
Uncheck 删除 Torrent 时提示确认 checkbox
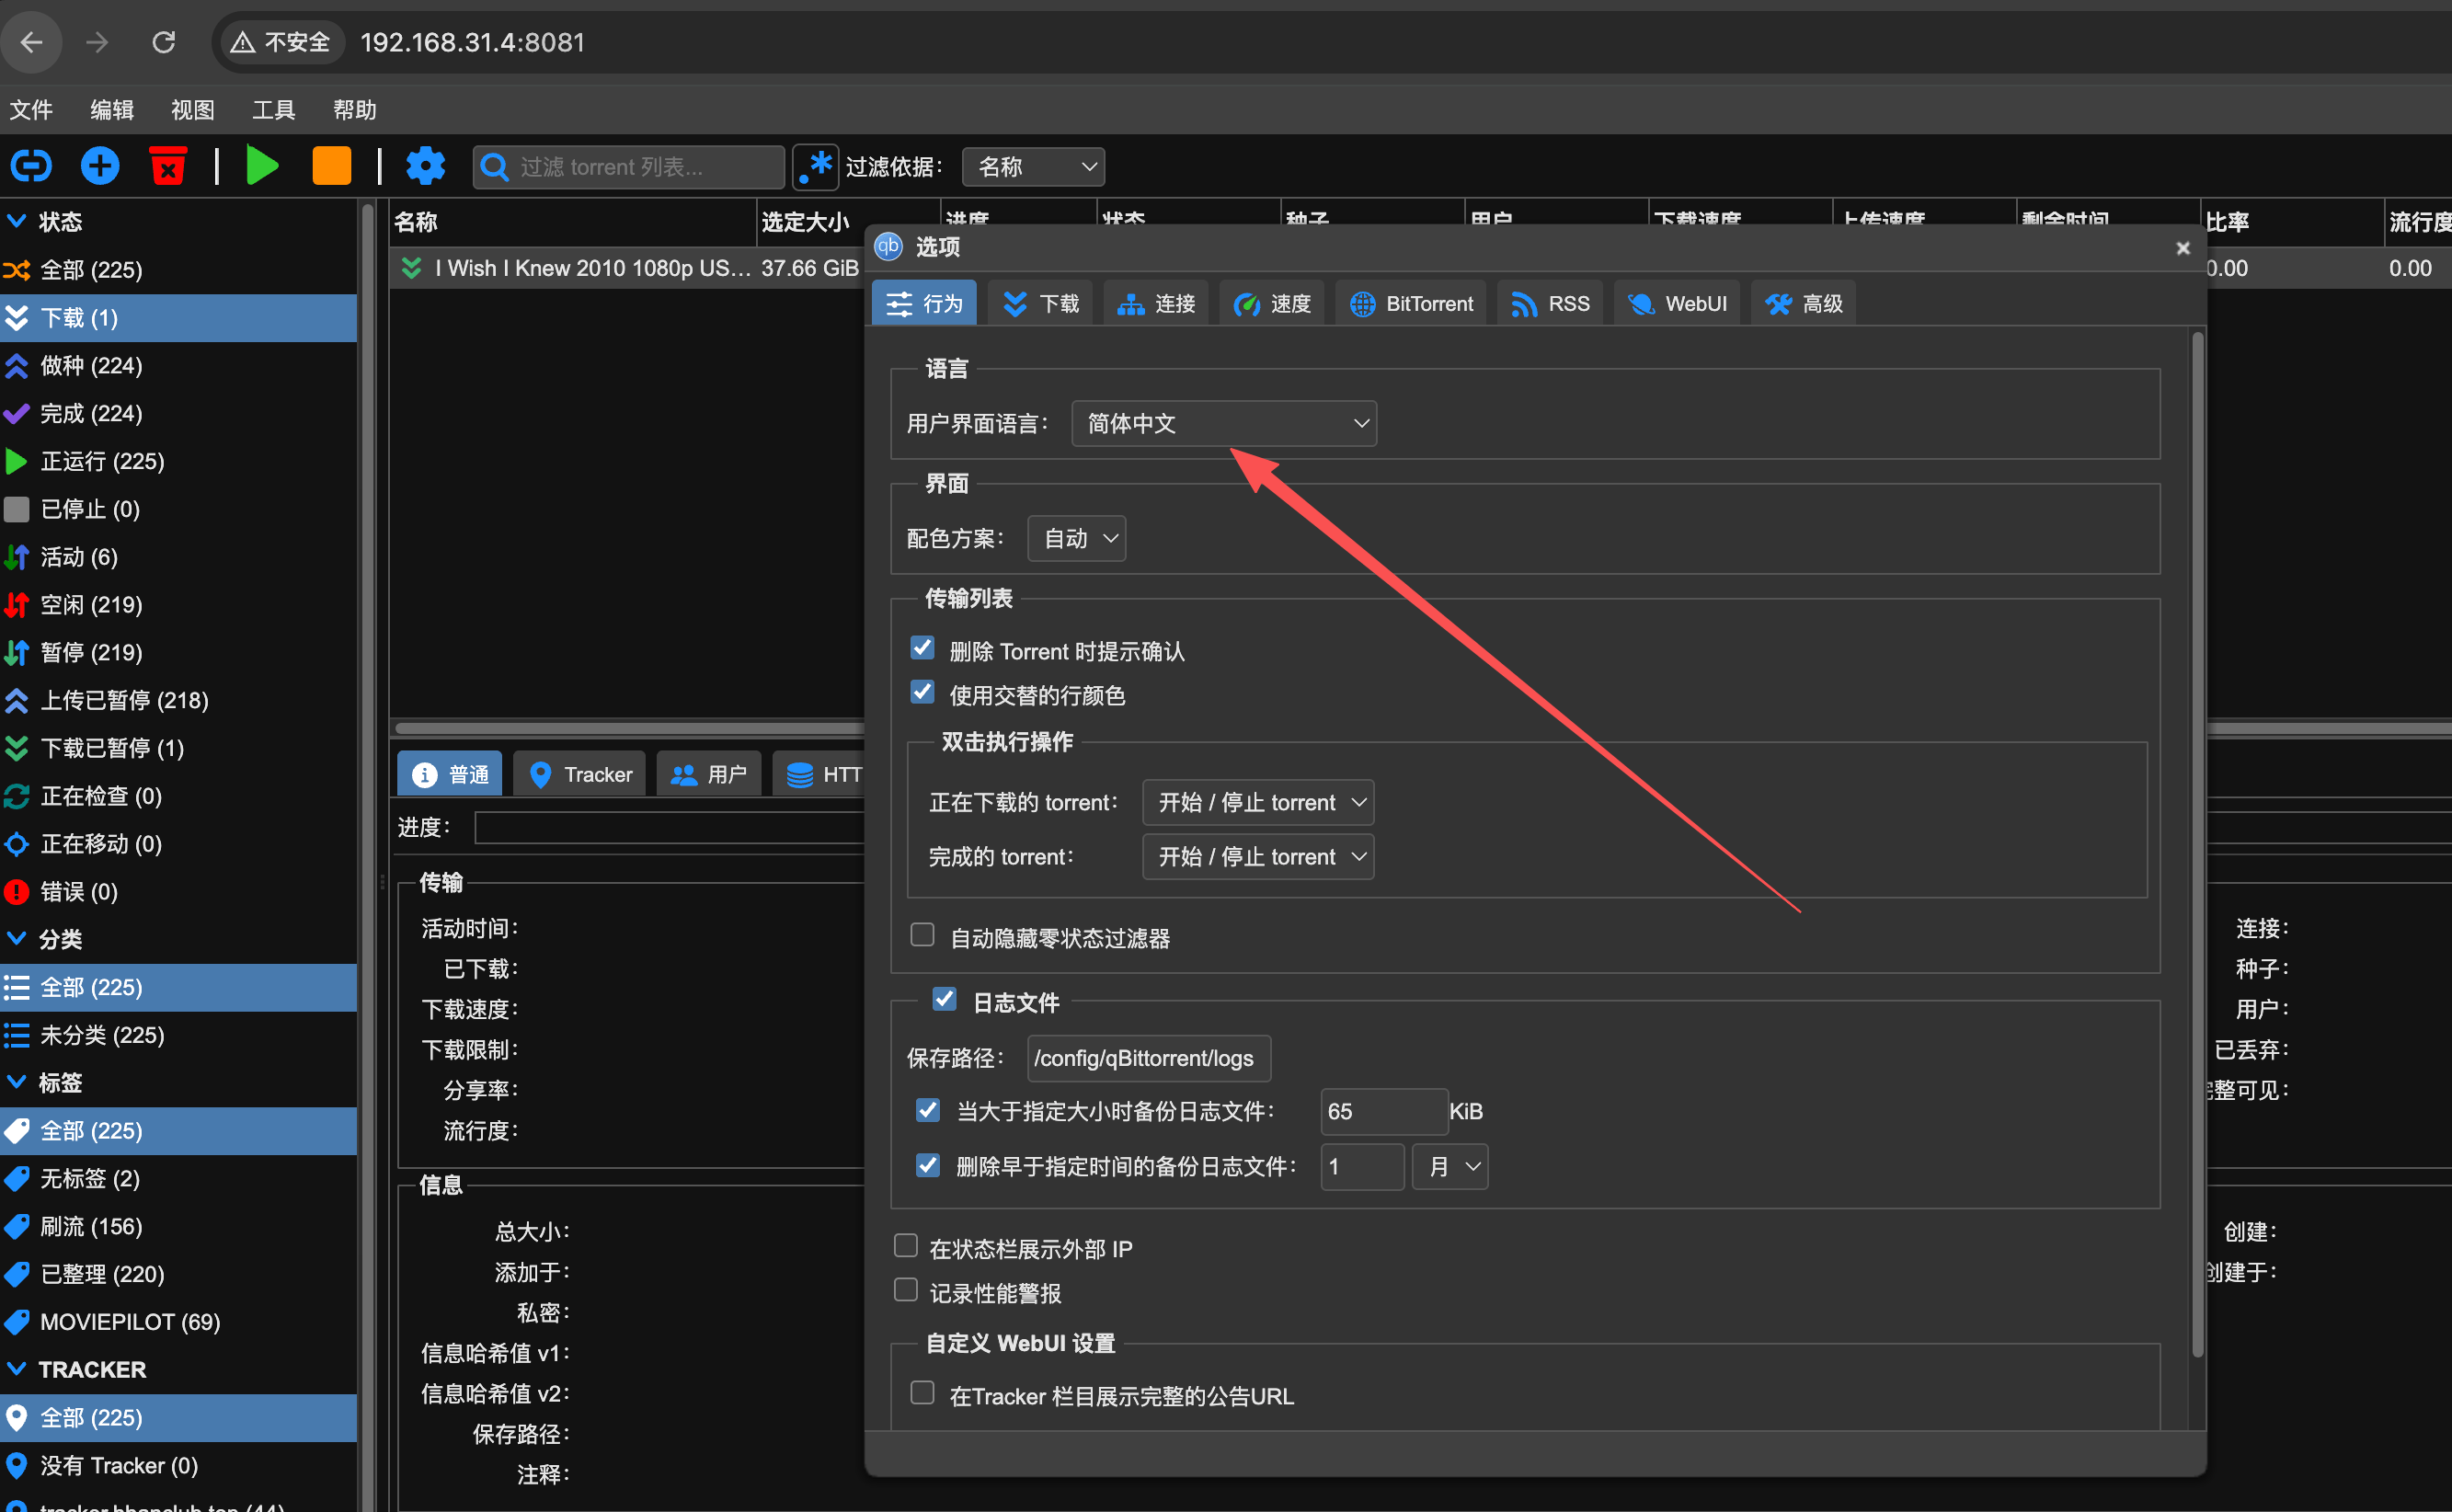click(x=922, y=649)
